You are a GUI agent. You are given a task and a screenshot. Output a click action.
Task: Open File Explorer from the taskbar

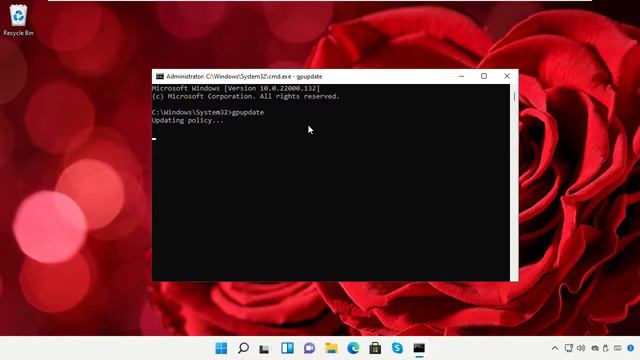click(x=331, y=348)
